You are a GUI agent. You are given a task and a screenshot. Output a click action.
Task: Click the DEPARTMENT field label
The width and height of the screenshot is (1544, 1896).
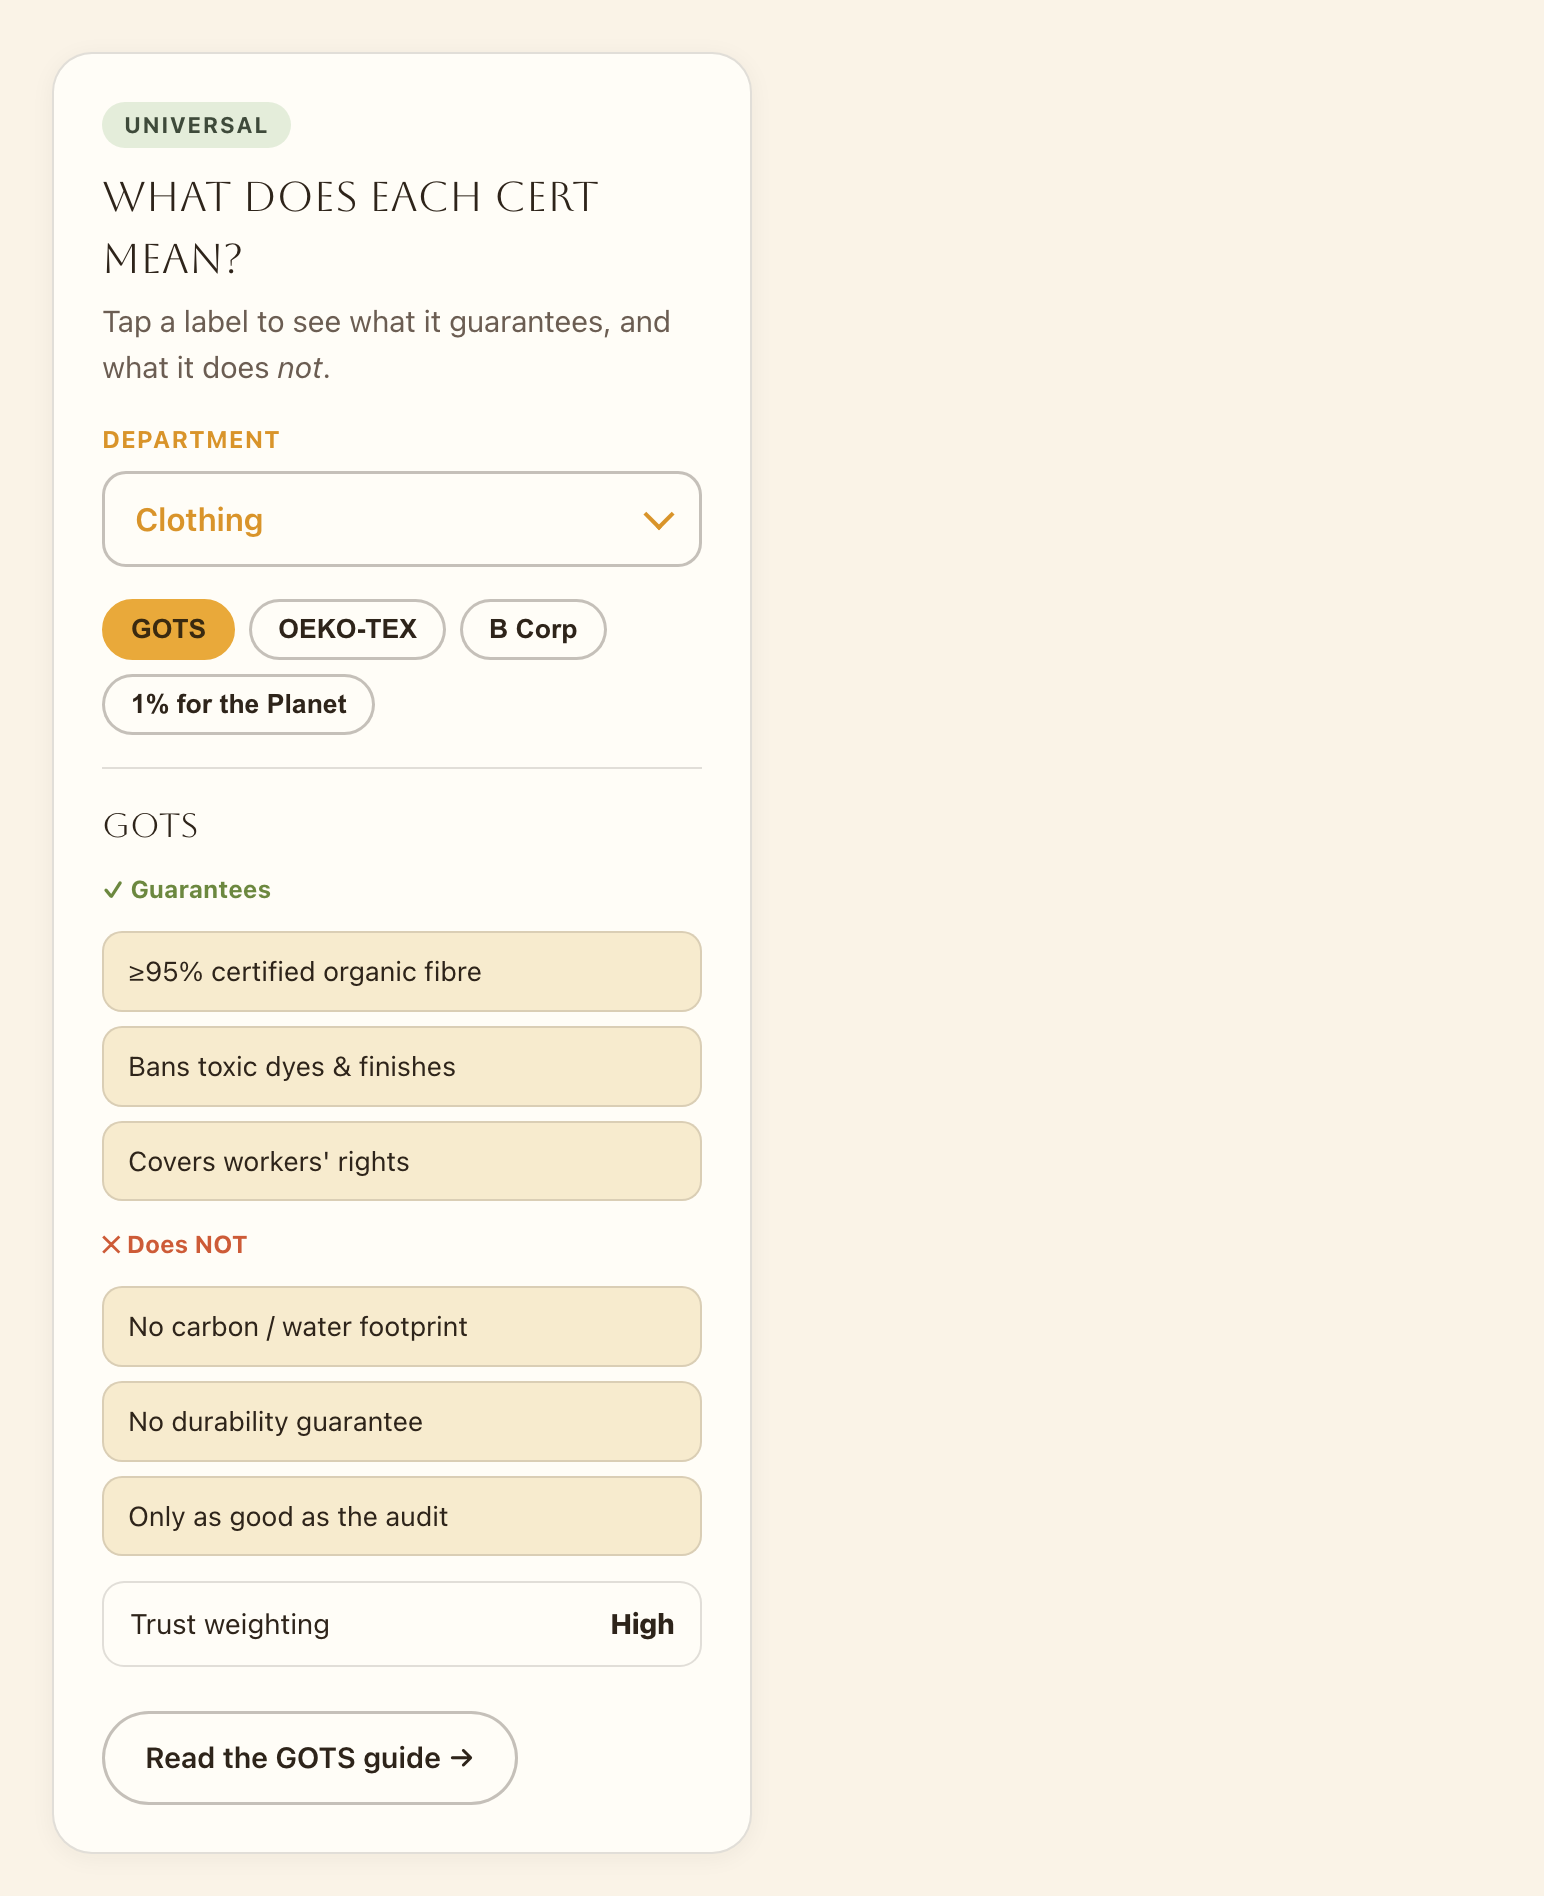tap(191, 440)
